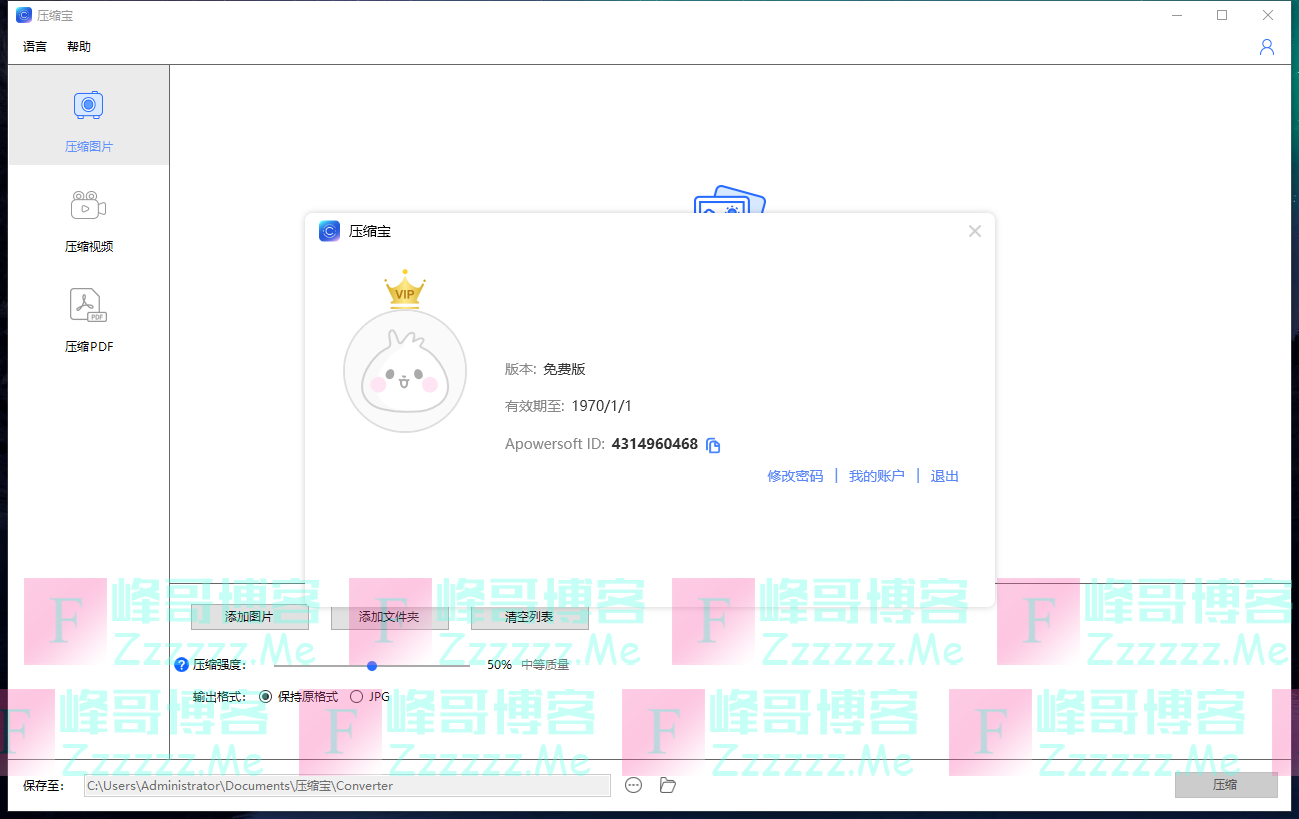Click the user account icon at top right
This screenshot has width=1299, height=819.
[1266, 47]
